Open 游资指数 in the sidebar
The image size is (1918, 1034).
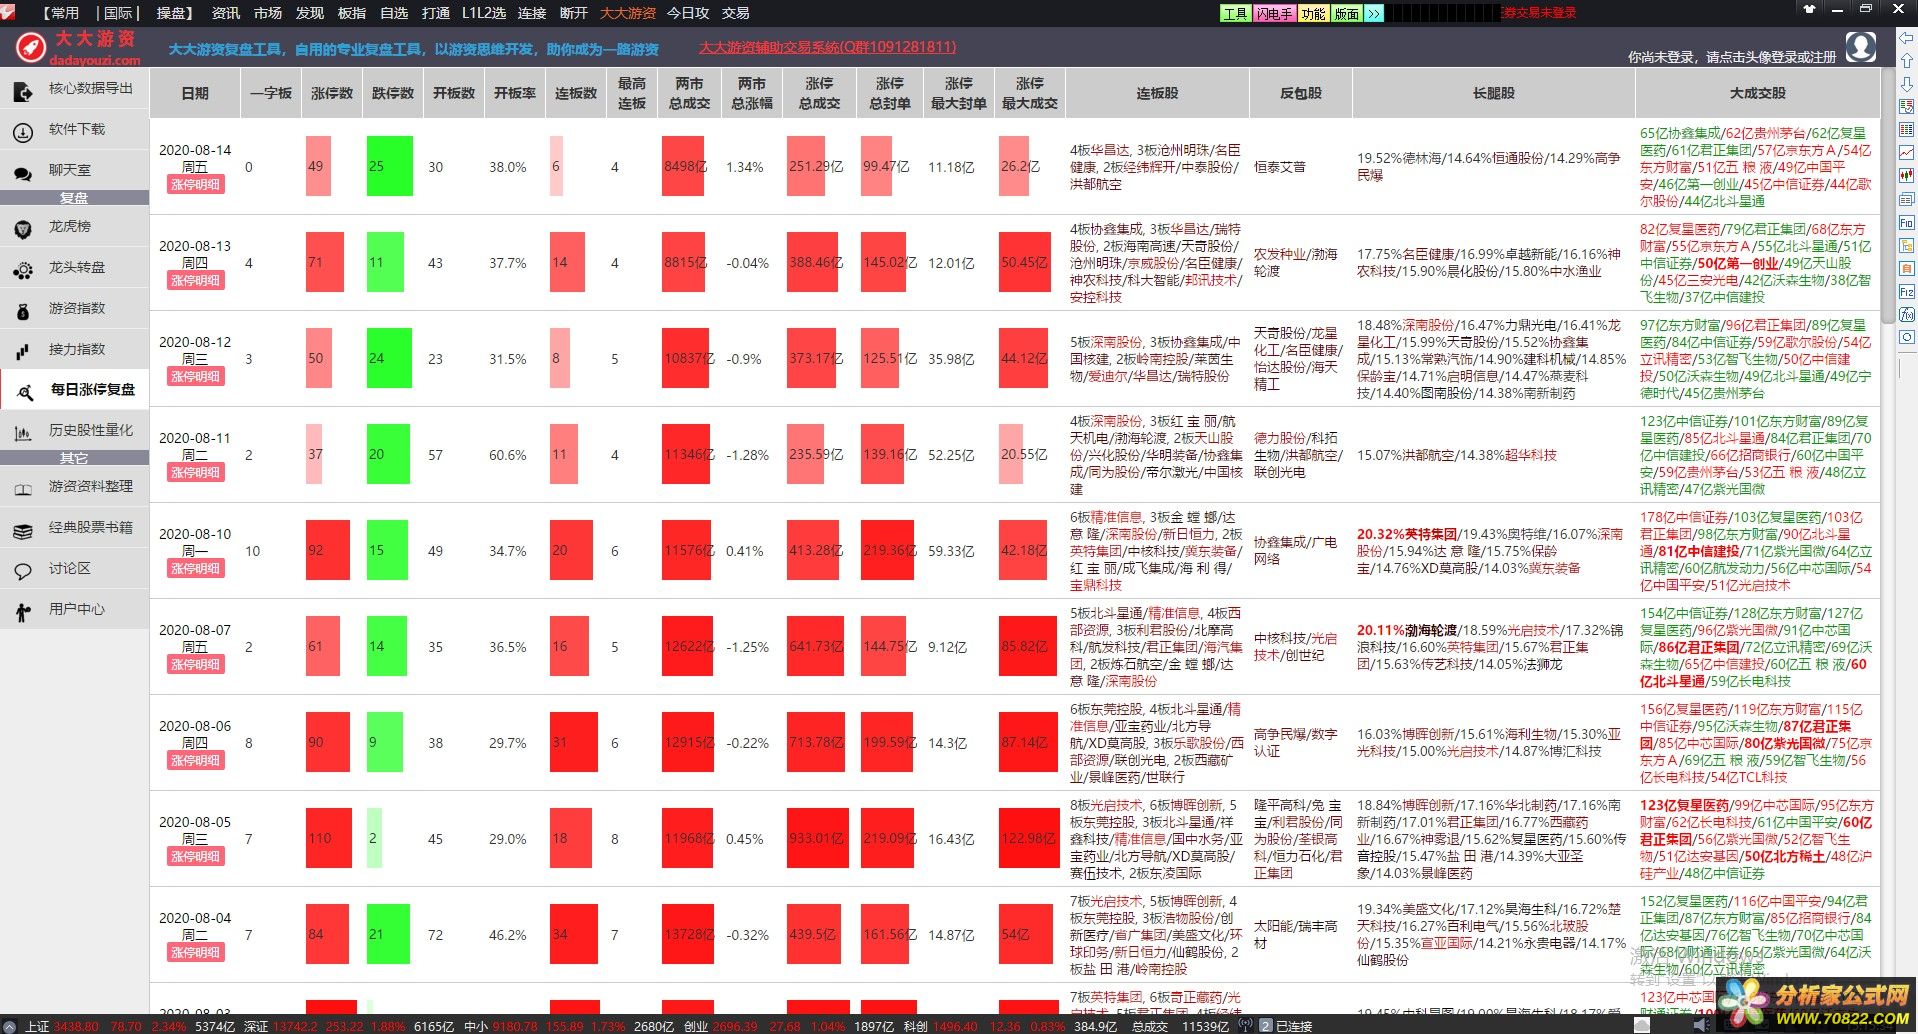75,309
